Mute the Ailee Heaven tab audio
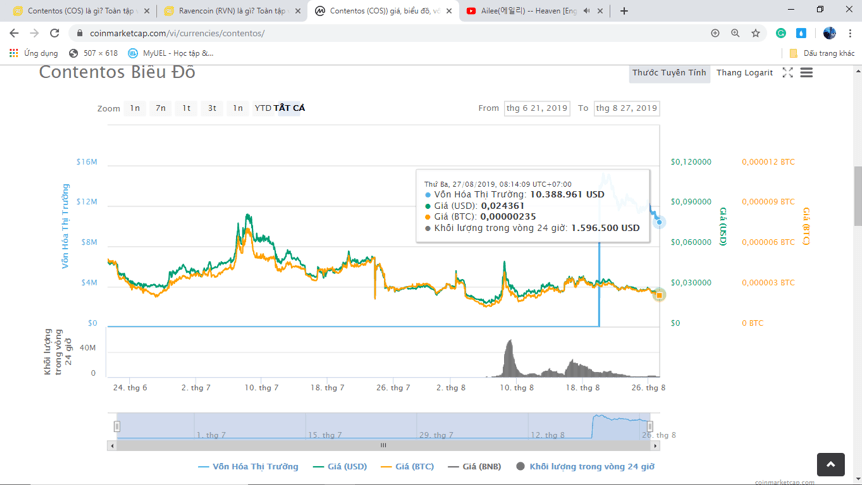This screenshot has height=485, width=862. [587, 10]
